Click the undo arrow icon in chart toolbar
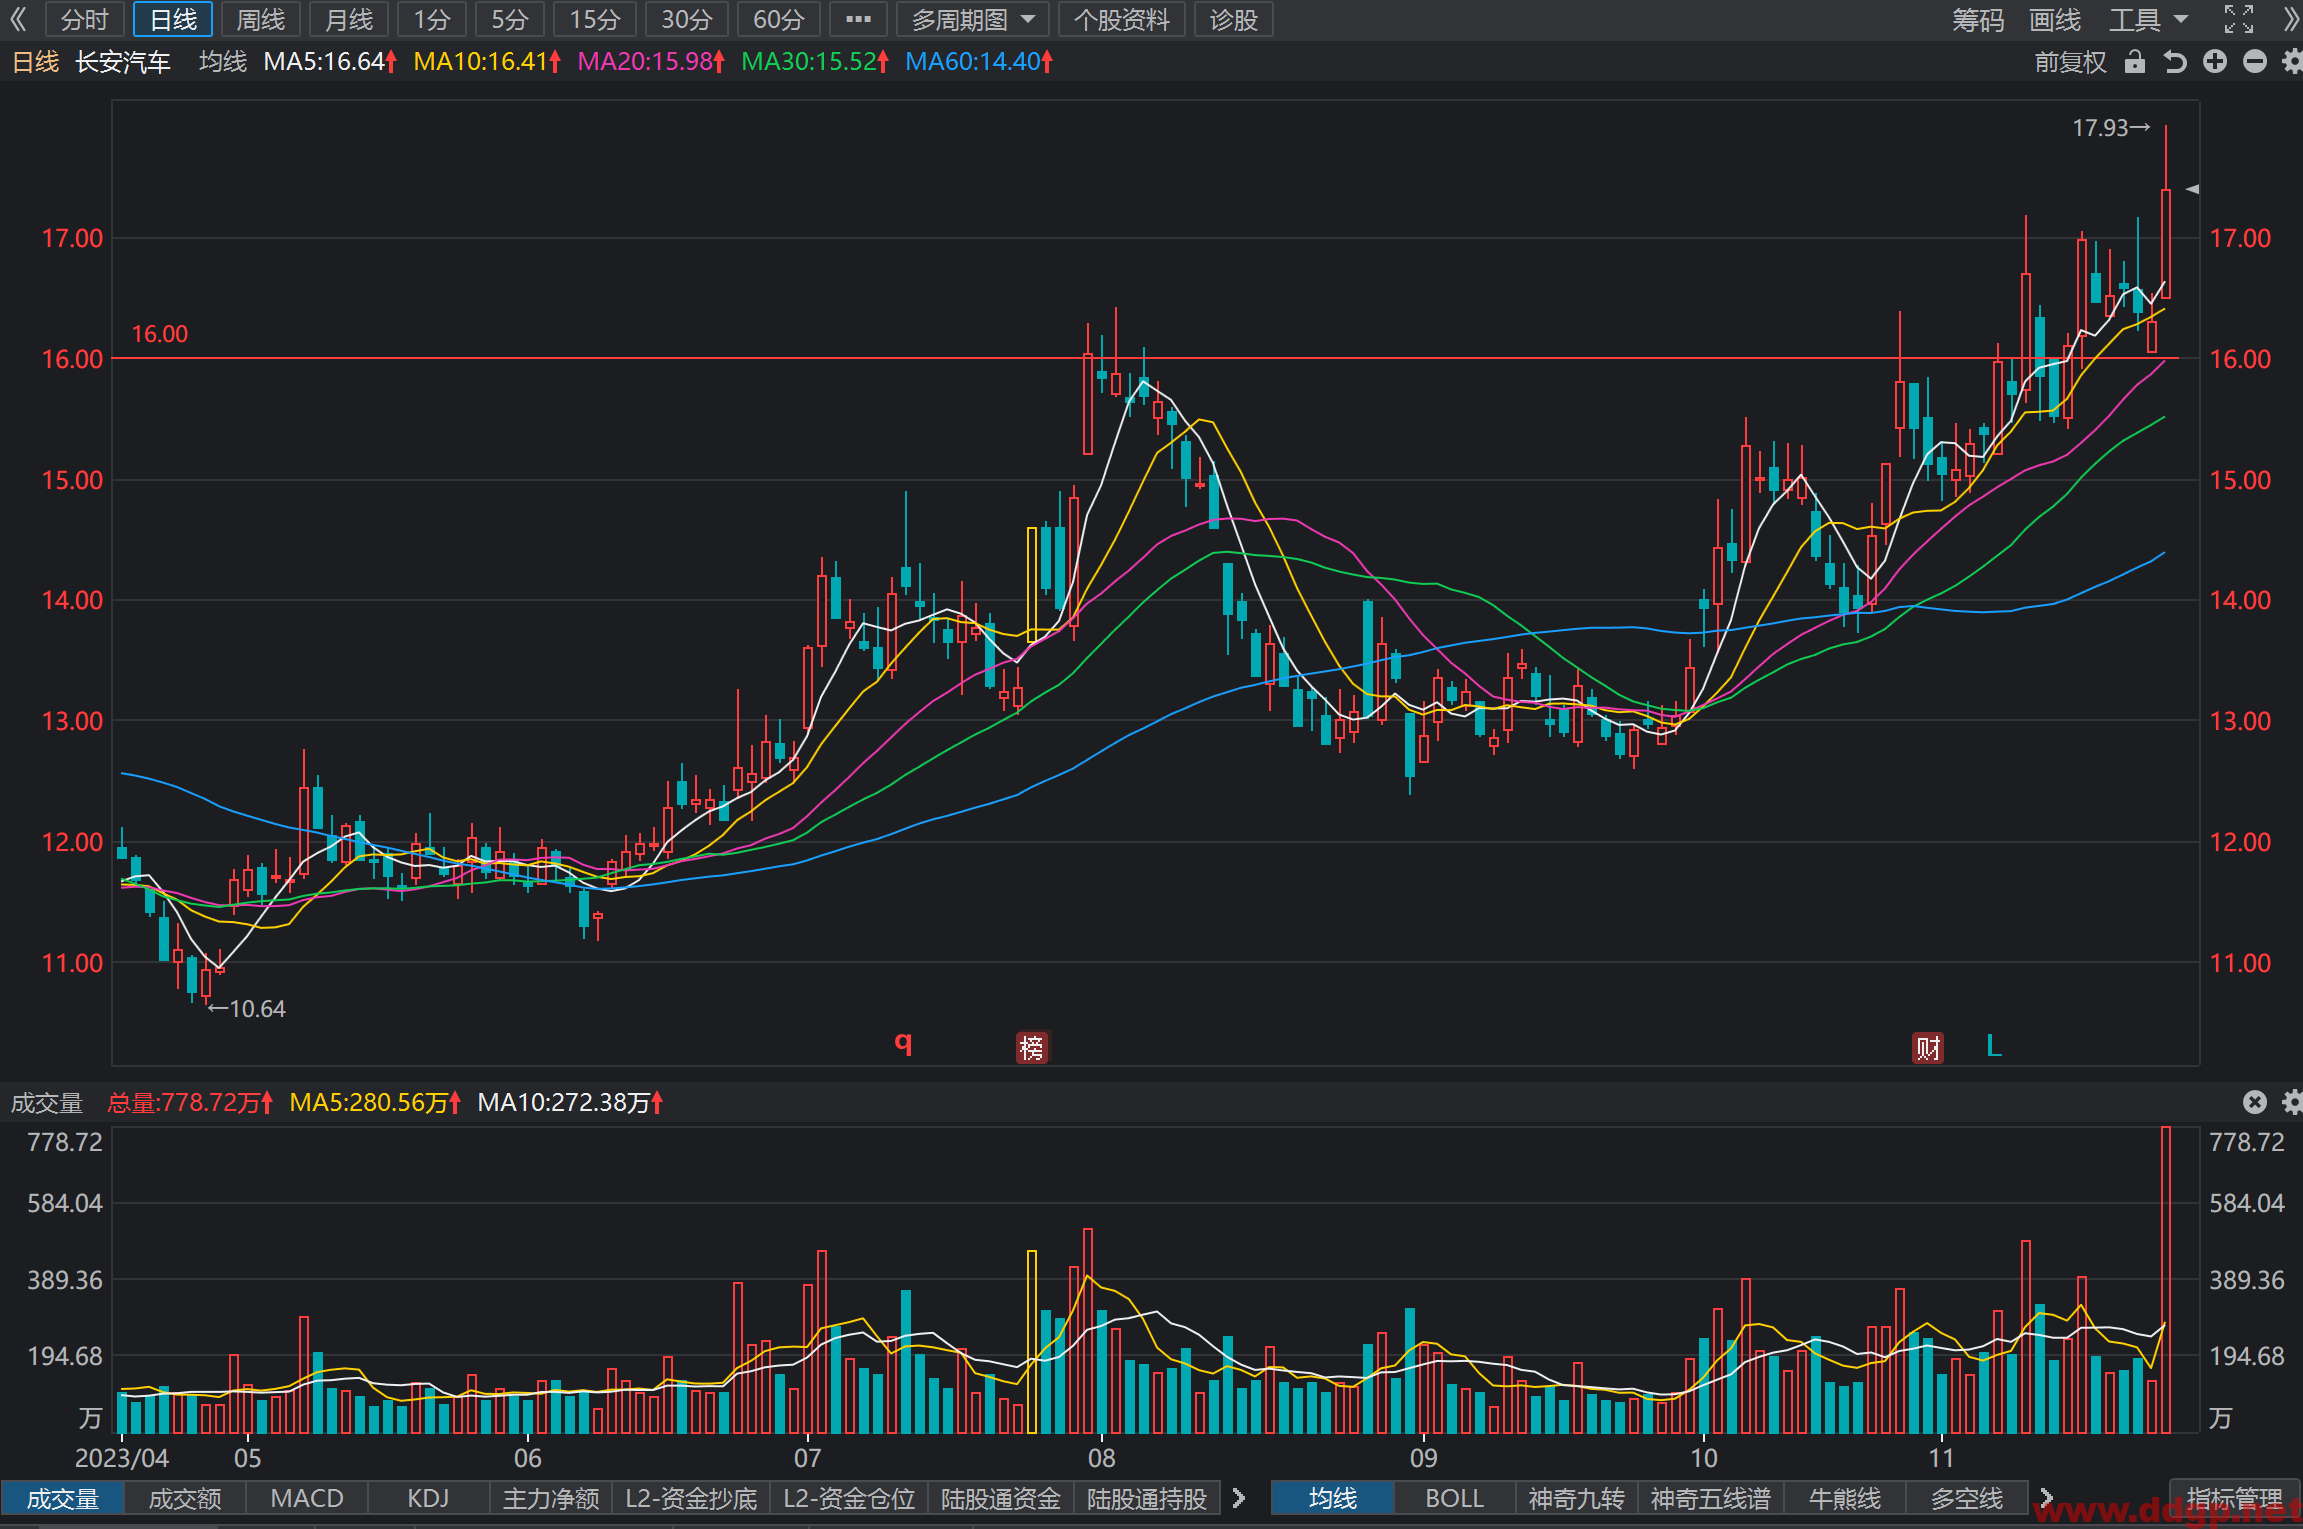 point(2175,62)
